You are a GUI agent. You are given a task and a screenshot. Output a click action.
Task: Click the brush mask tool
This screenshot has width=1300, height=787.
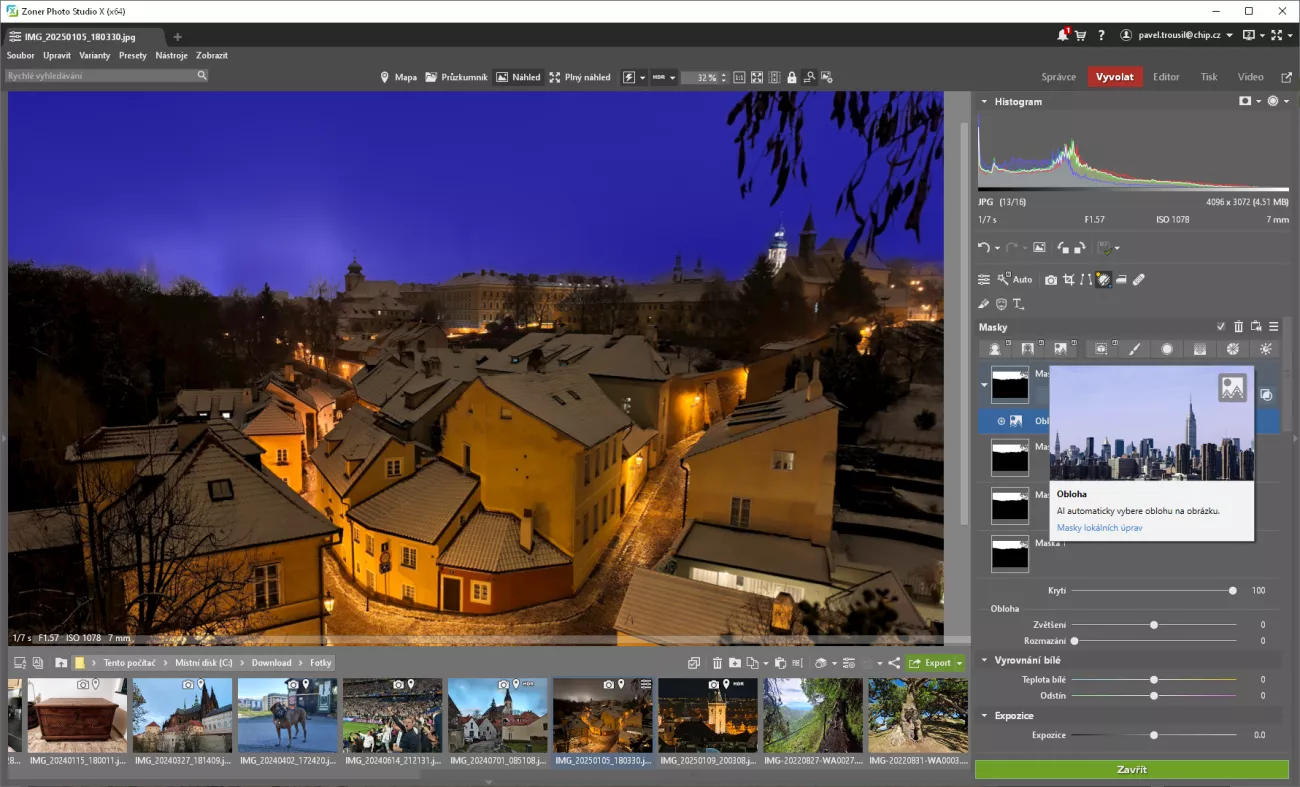point(1134,349)
